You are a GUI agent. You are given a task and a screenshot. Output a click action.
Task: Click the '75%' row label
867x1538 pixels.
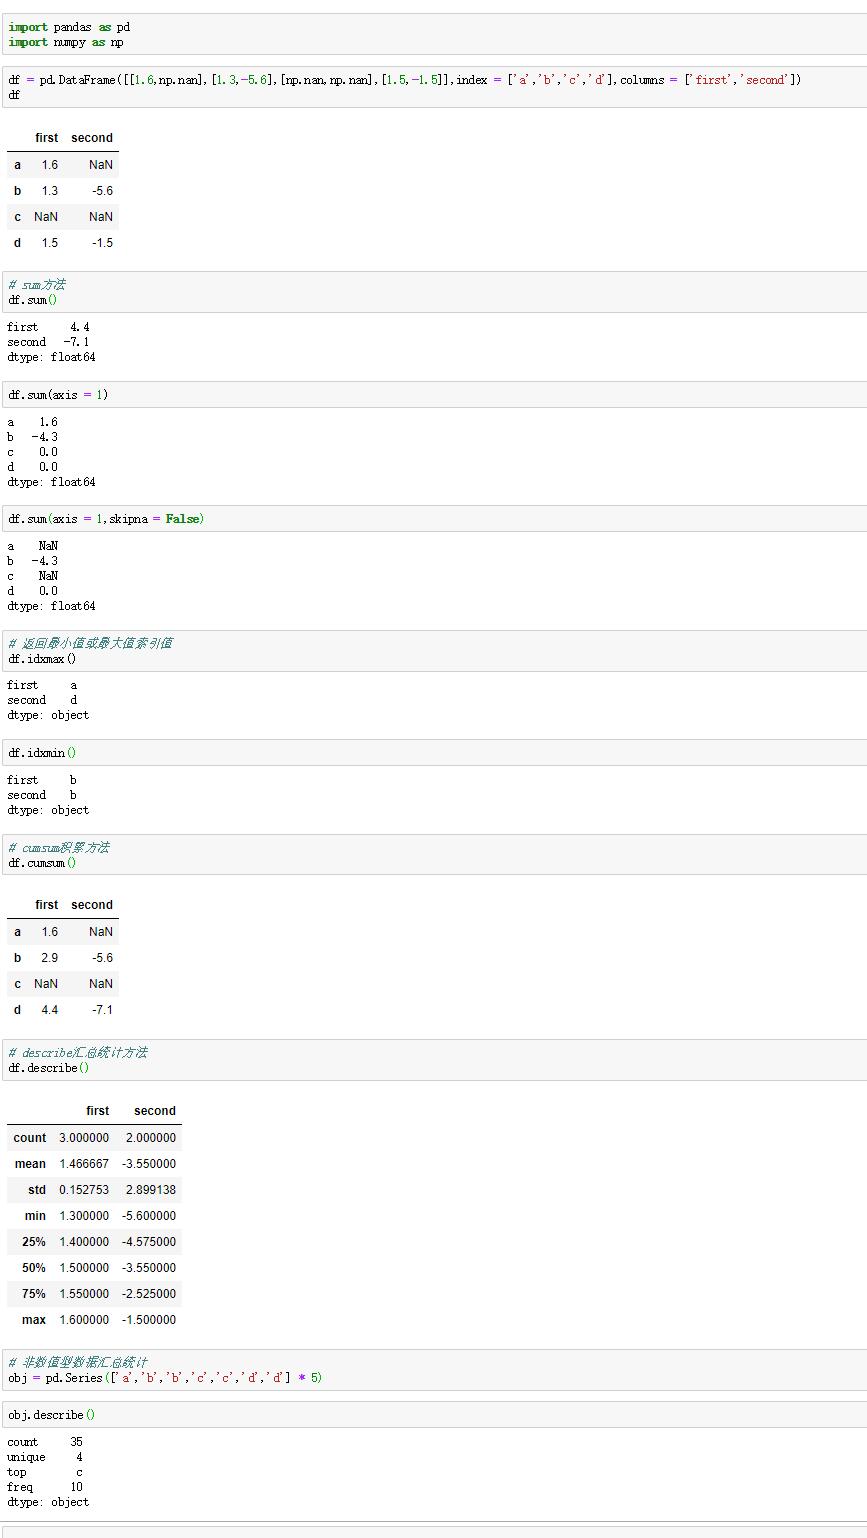click(x=34, y=1294)
